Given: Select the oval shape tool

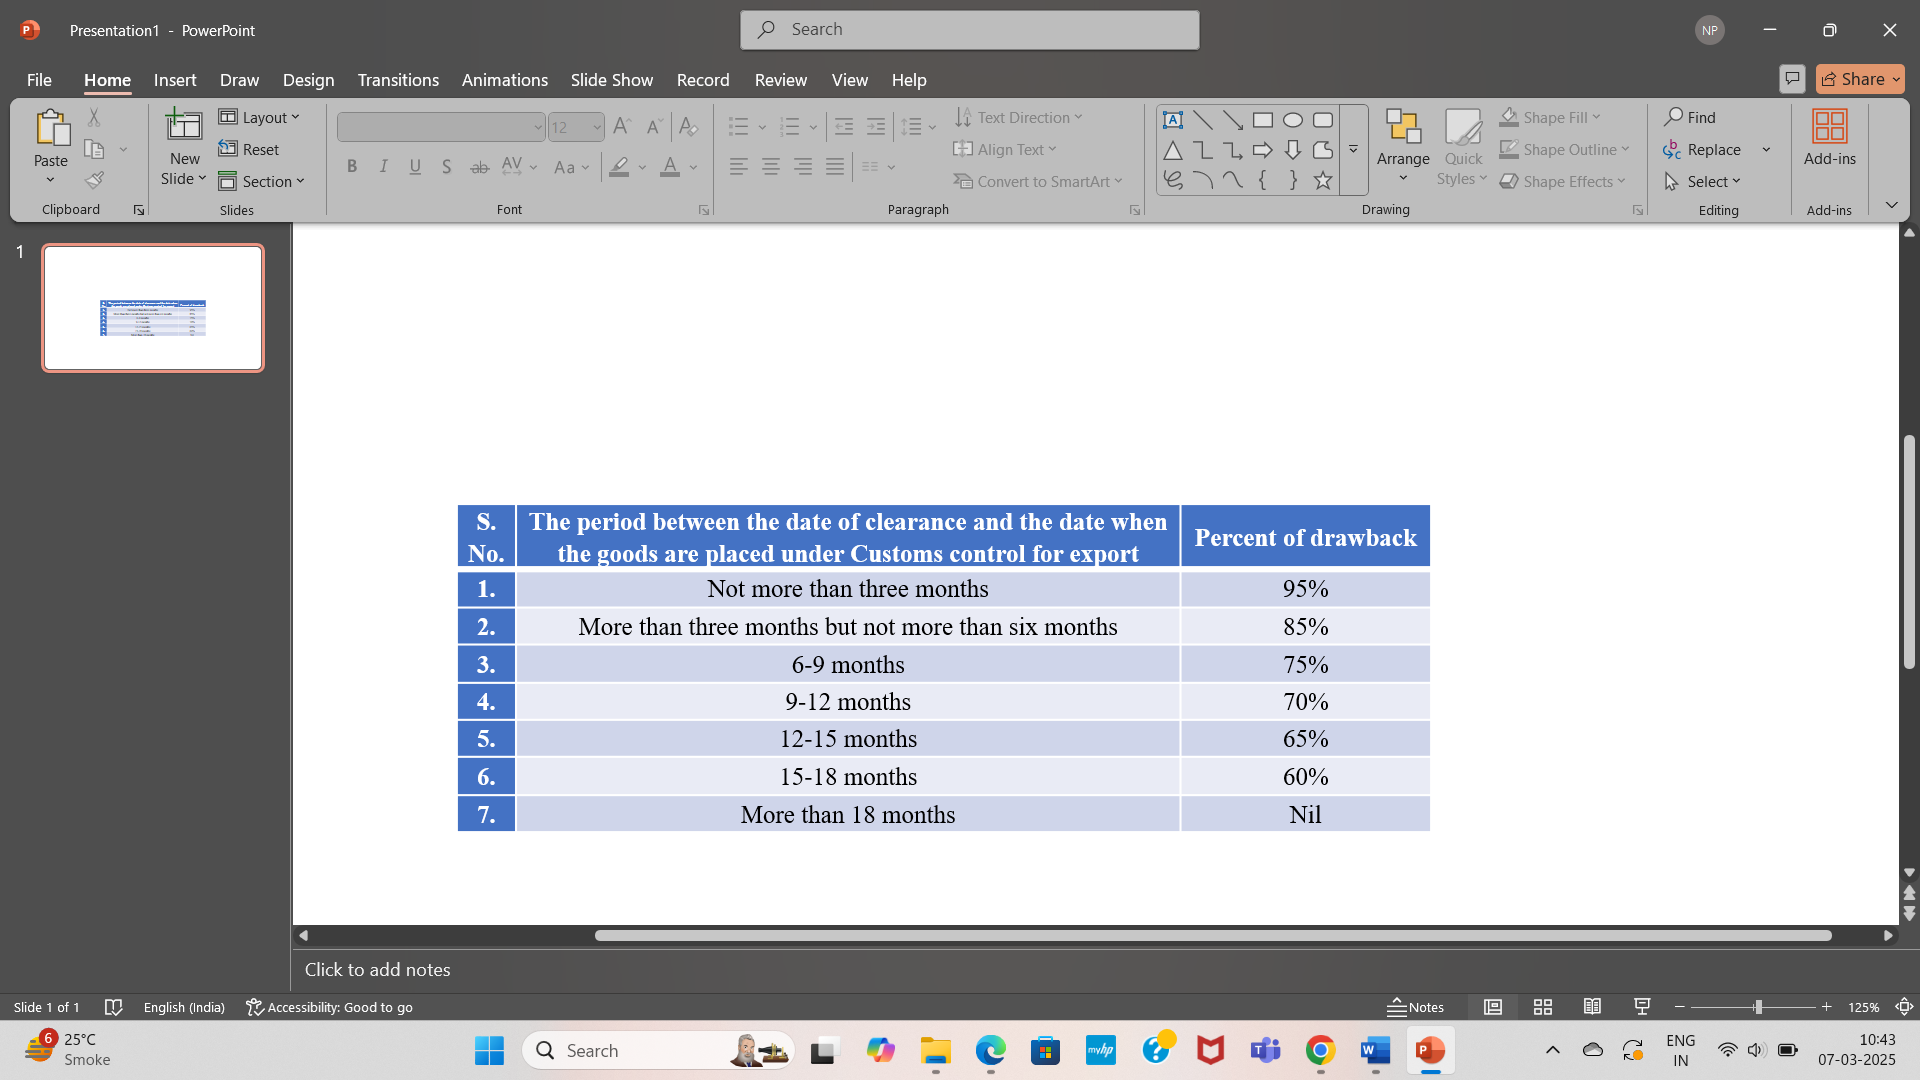Looking at the screenshot, I should pyautogui.click(x=1292, y=120).
